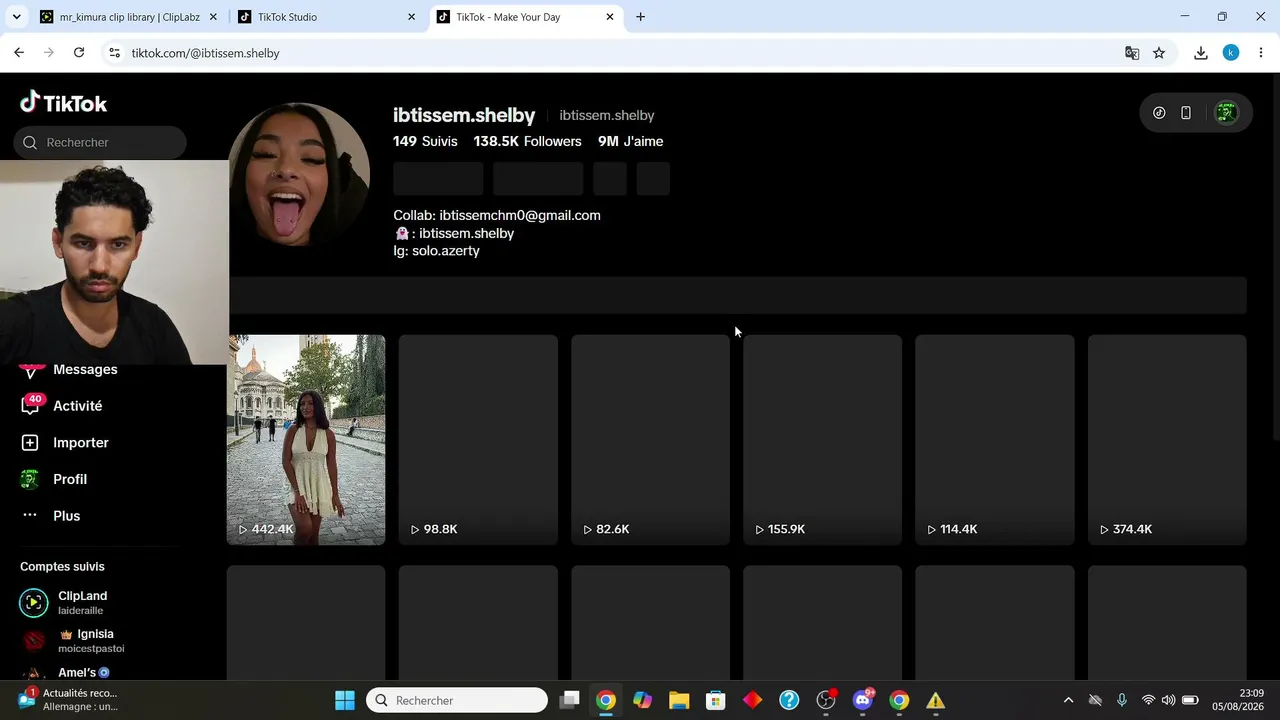The width and height of the screenshot is (1280, 720).
Task: Open the clock and date panel
Action: click(x=1238, y=700)
